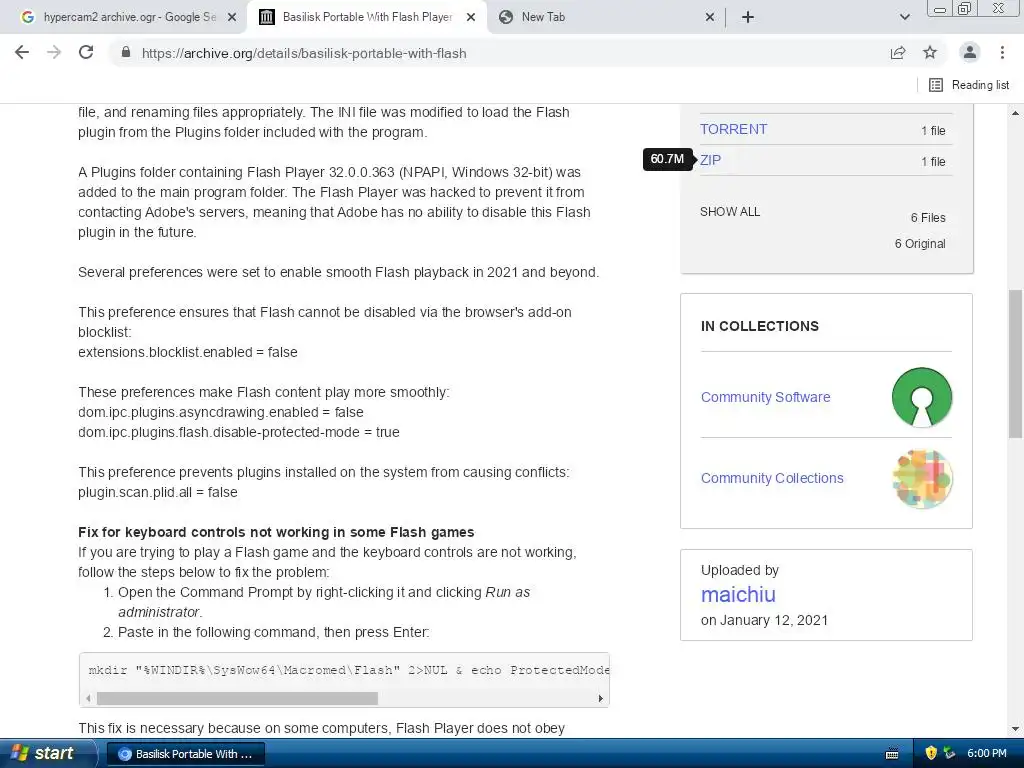This screenshot has width=1024, height=768.
Task: Click the security shield tray icon
Action: [931, 753]
